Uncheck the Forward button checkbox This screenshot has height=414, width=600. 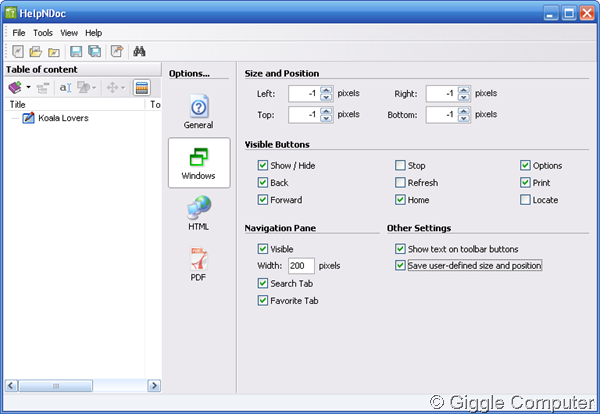(x=262, y=200)
